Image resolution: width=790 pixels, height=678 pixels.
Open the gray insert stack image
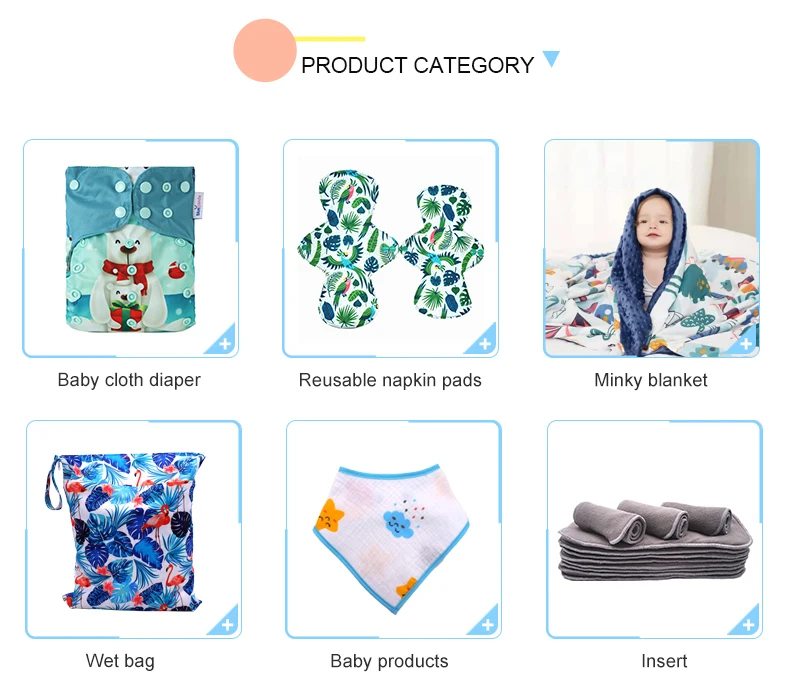pos(655,541)
